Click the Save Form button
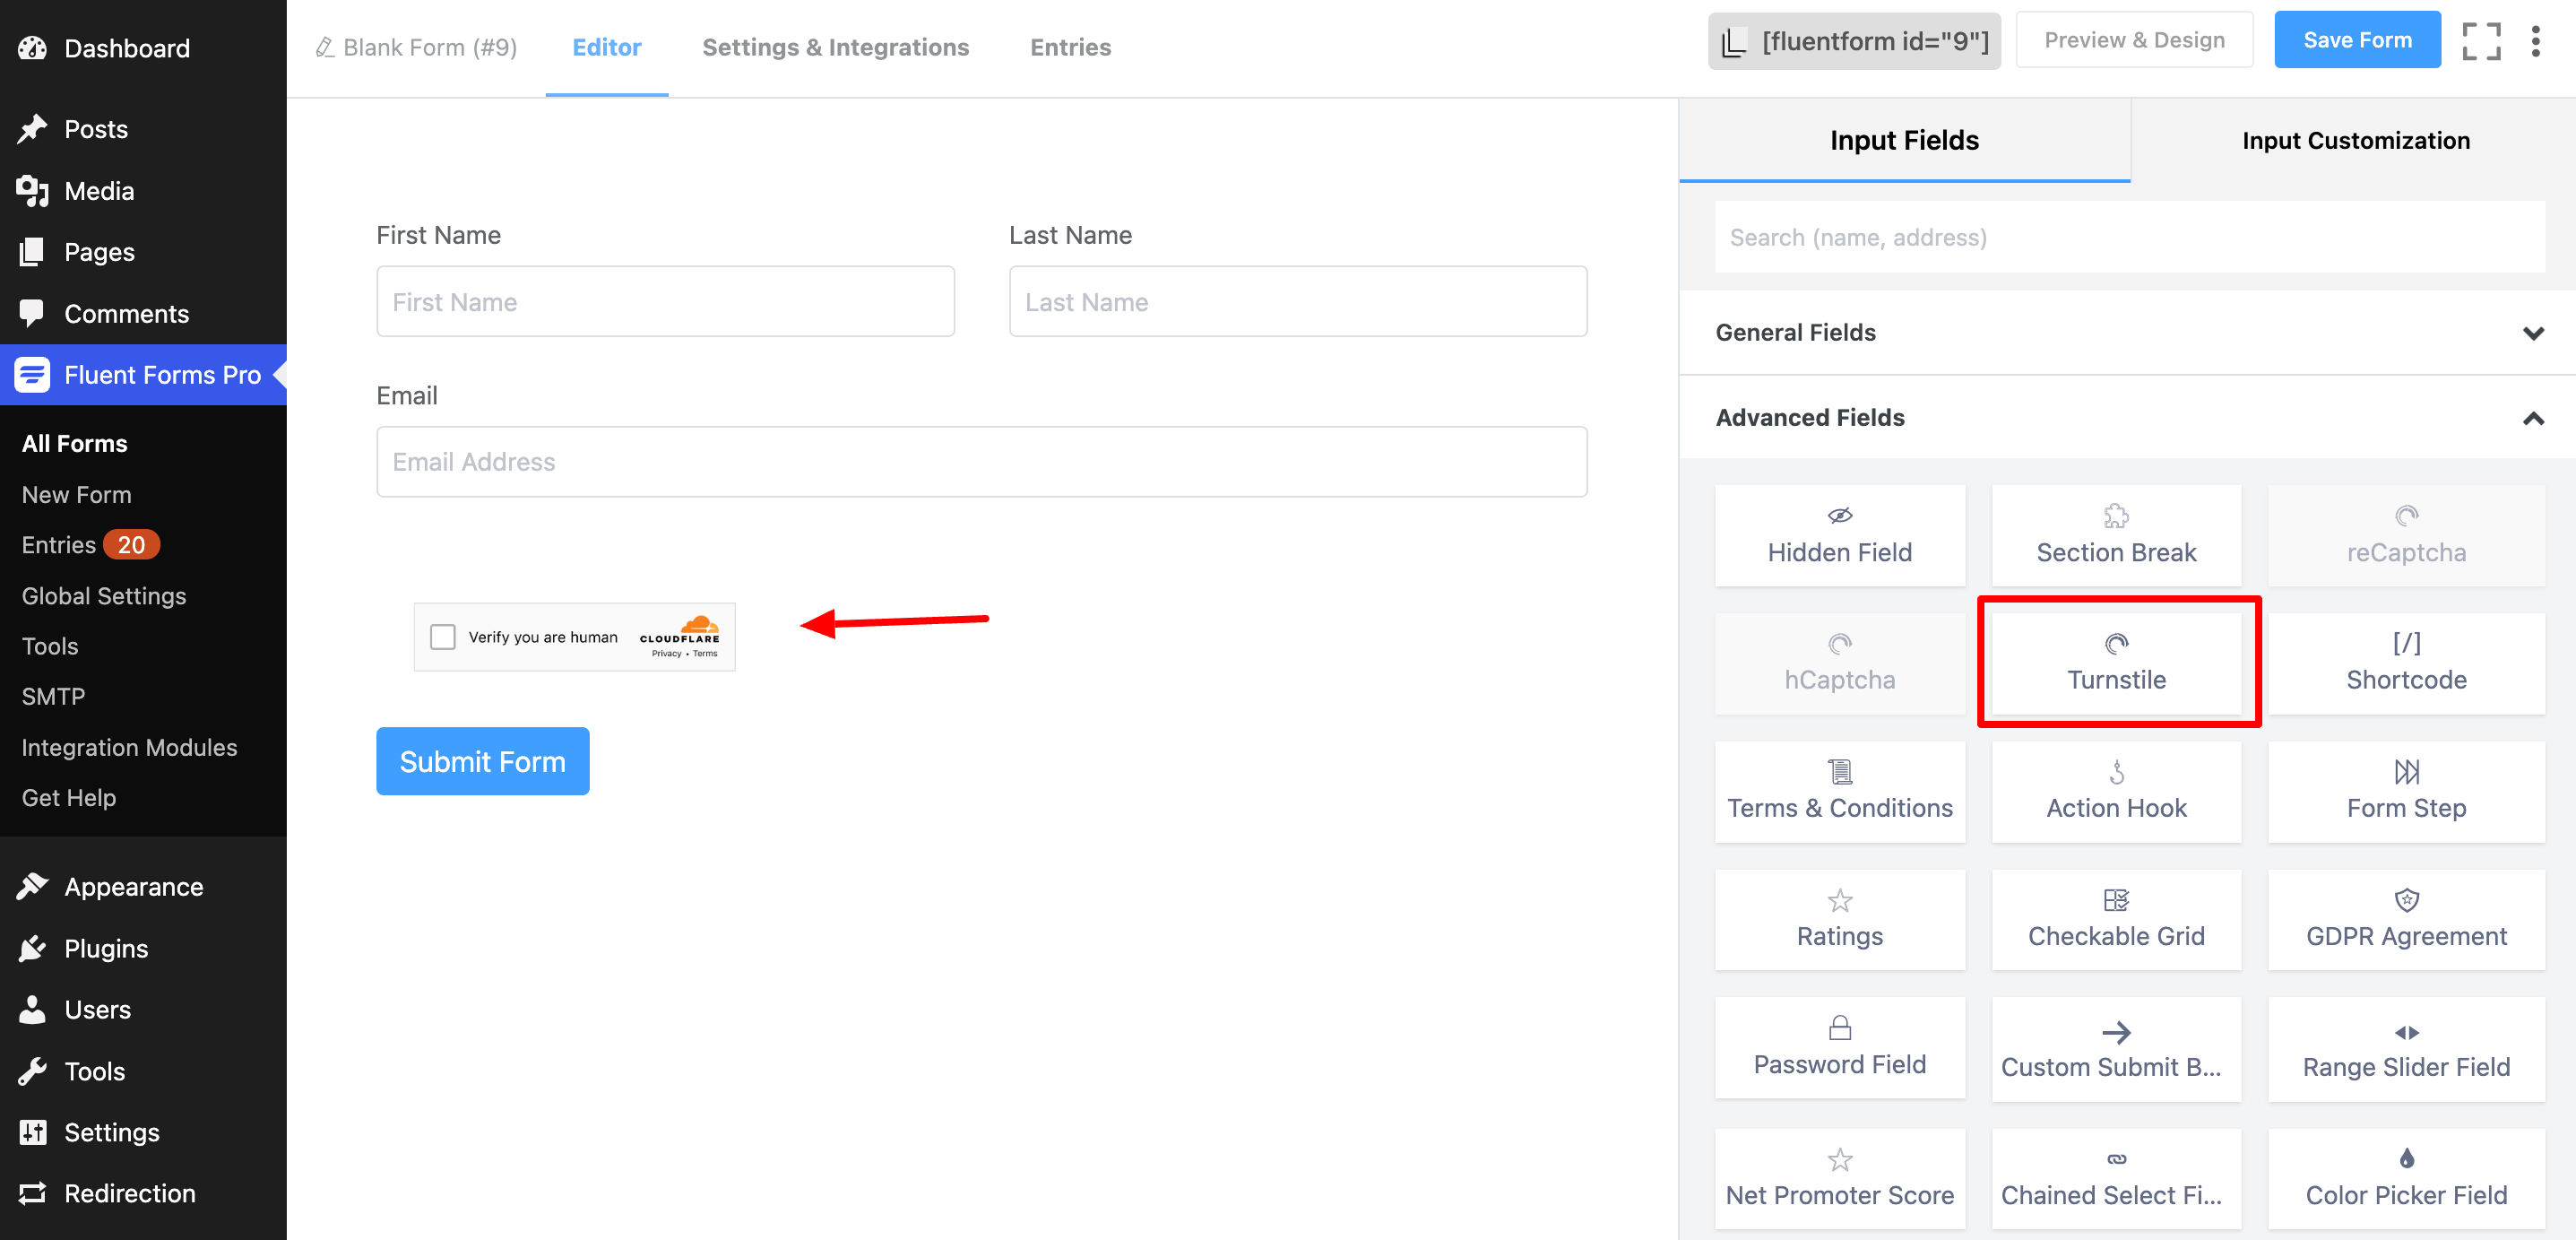2576x1240 pixels. (2357, 41)
